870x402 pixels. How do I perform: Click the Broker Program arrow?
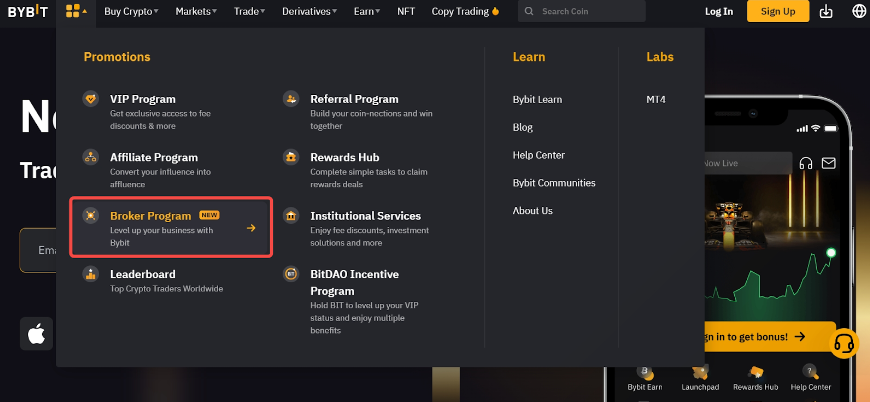pyautogui.click(x=251, y=228)
